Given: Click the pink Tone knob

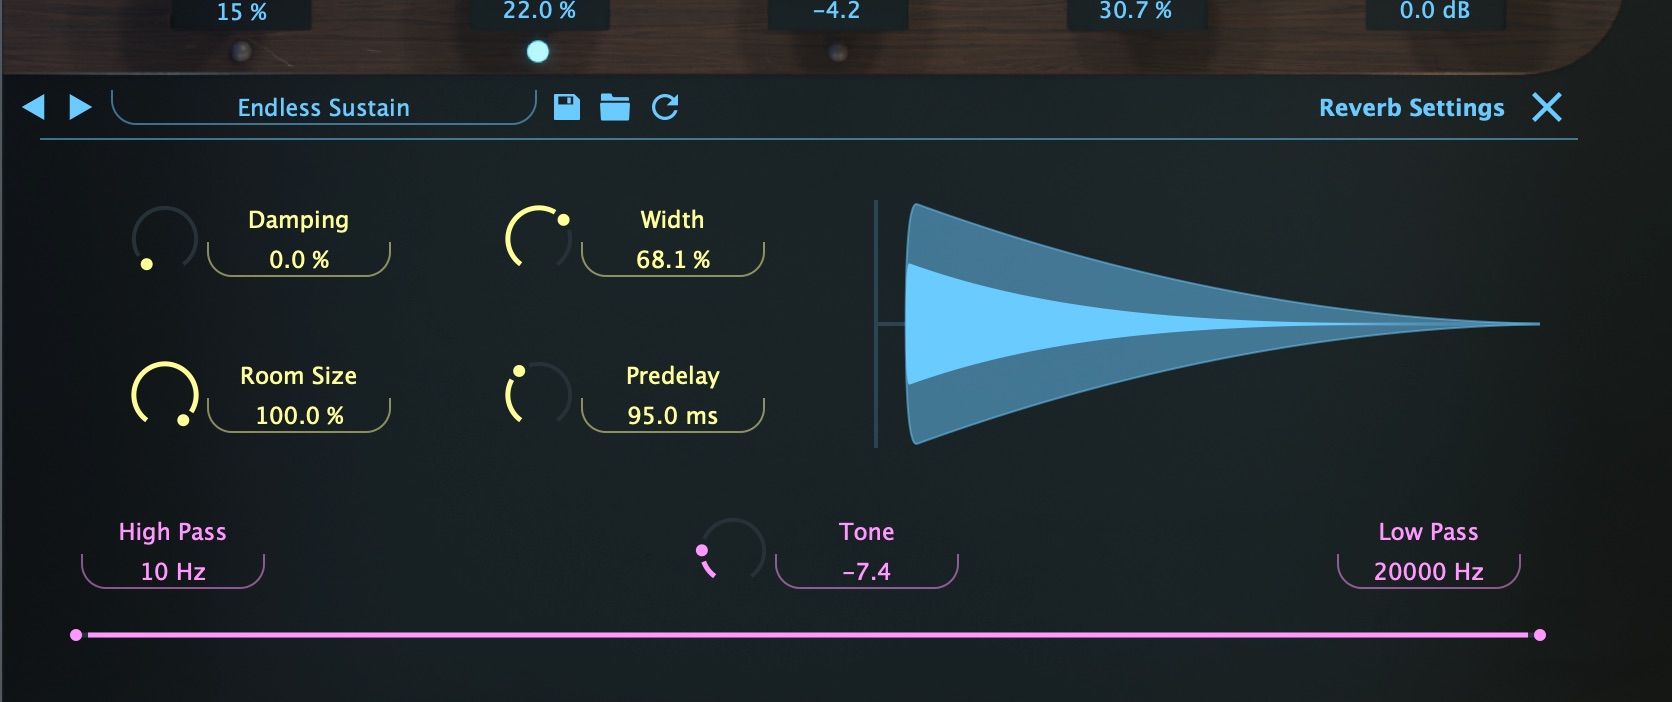Looking at the screenshot, I should coord(732,551).
